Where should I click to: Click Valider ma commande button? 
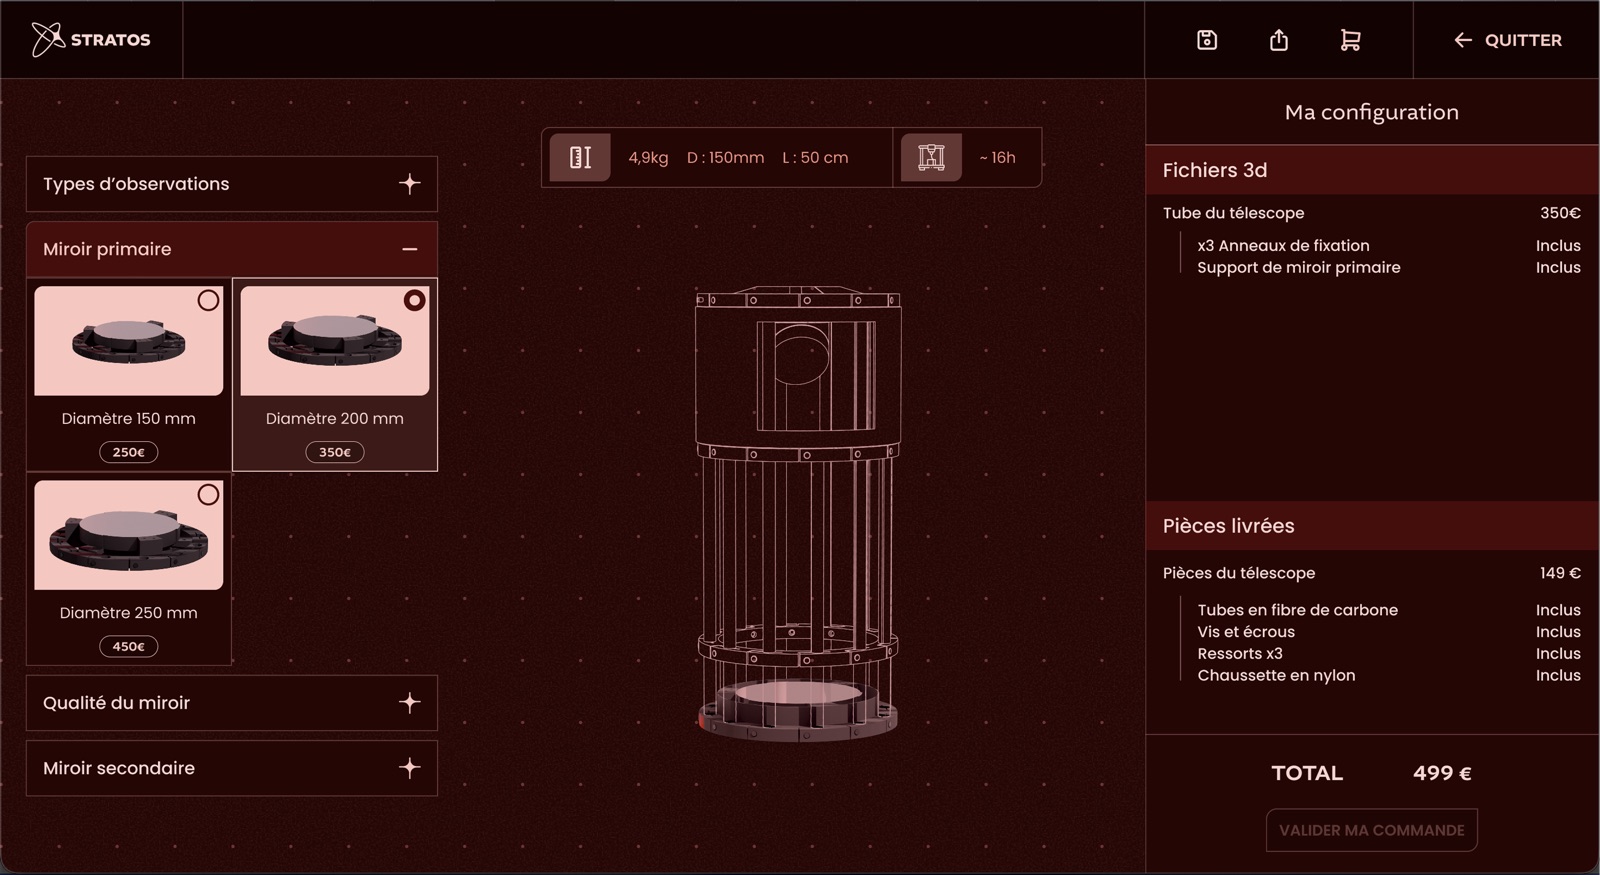[1371, 830]
